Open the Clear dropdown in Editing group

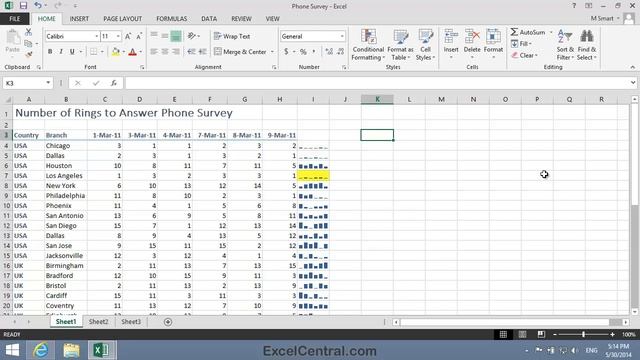(x=525, y=55)
